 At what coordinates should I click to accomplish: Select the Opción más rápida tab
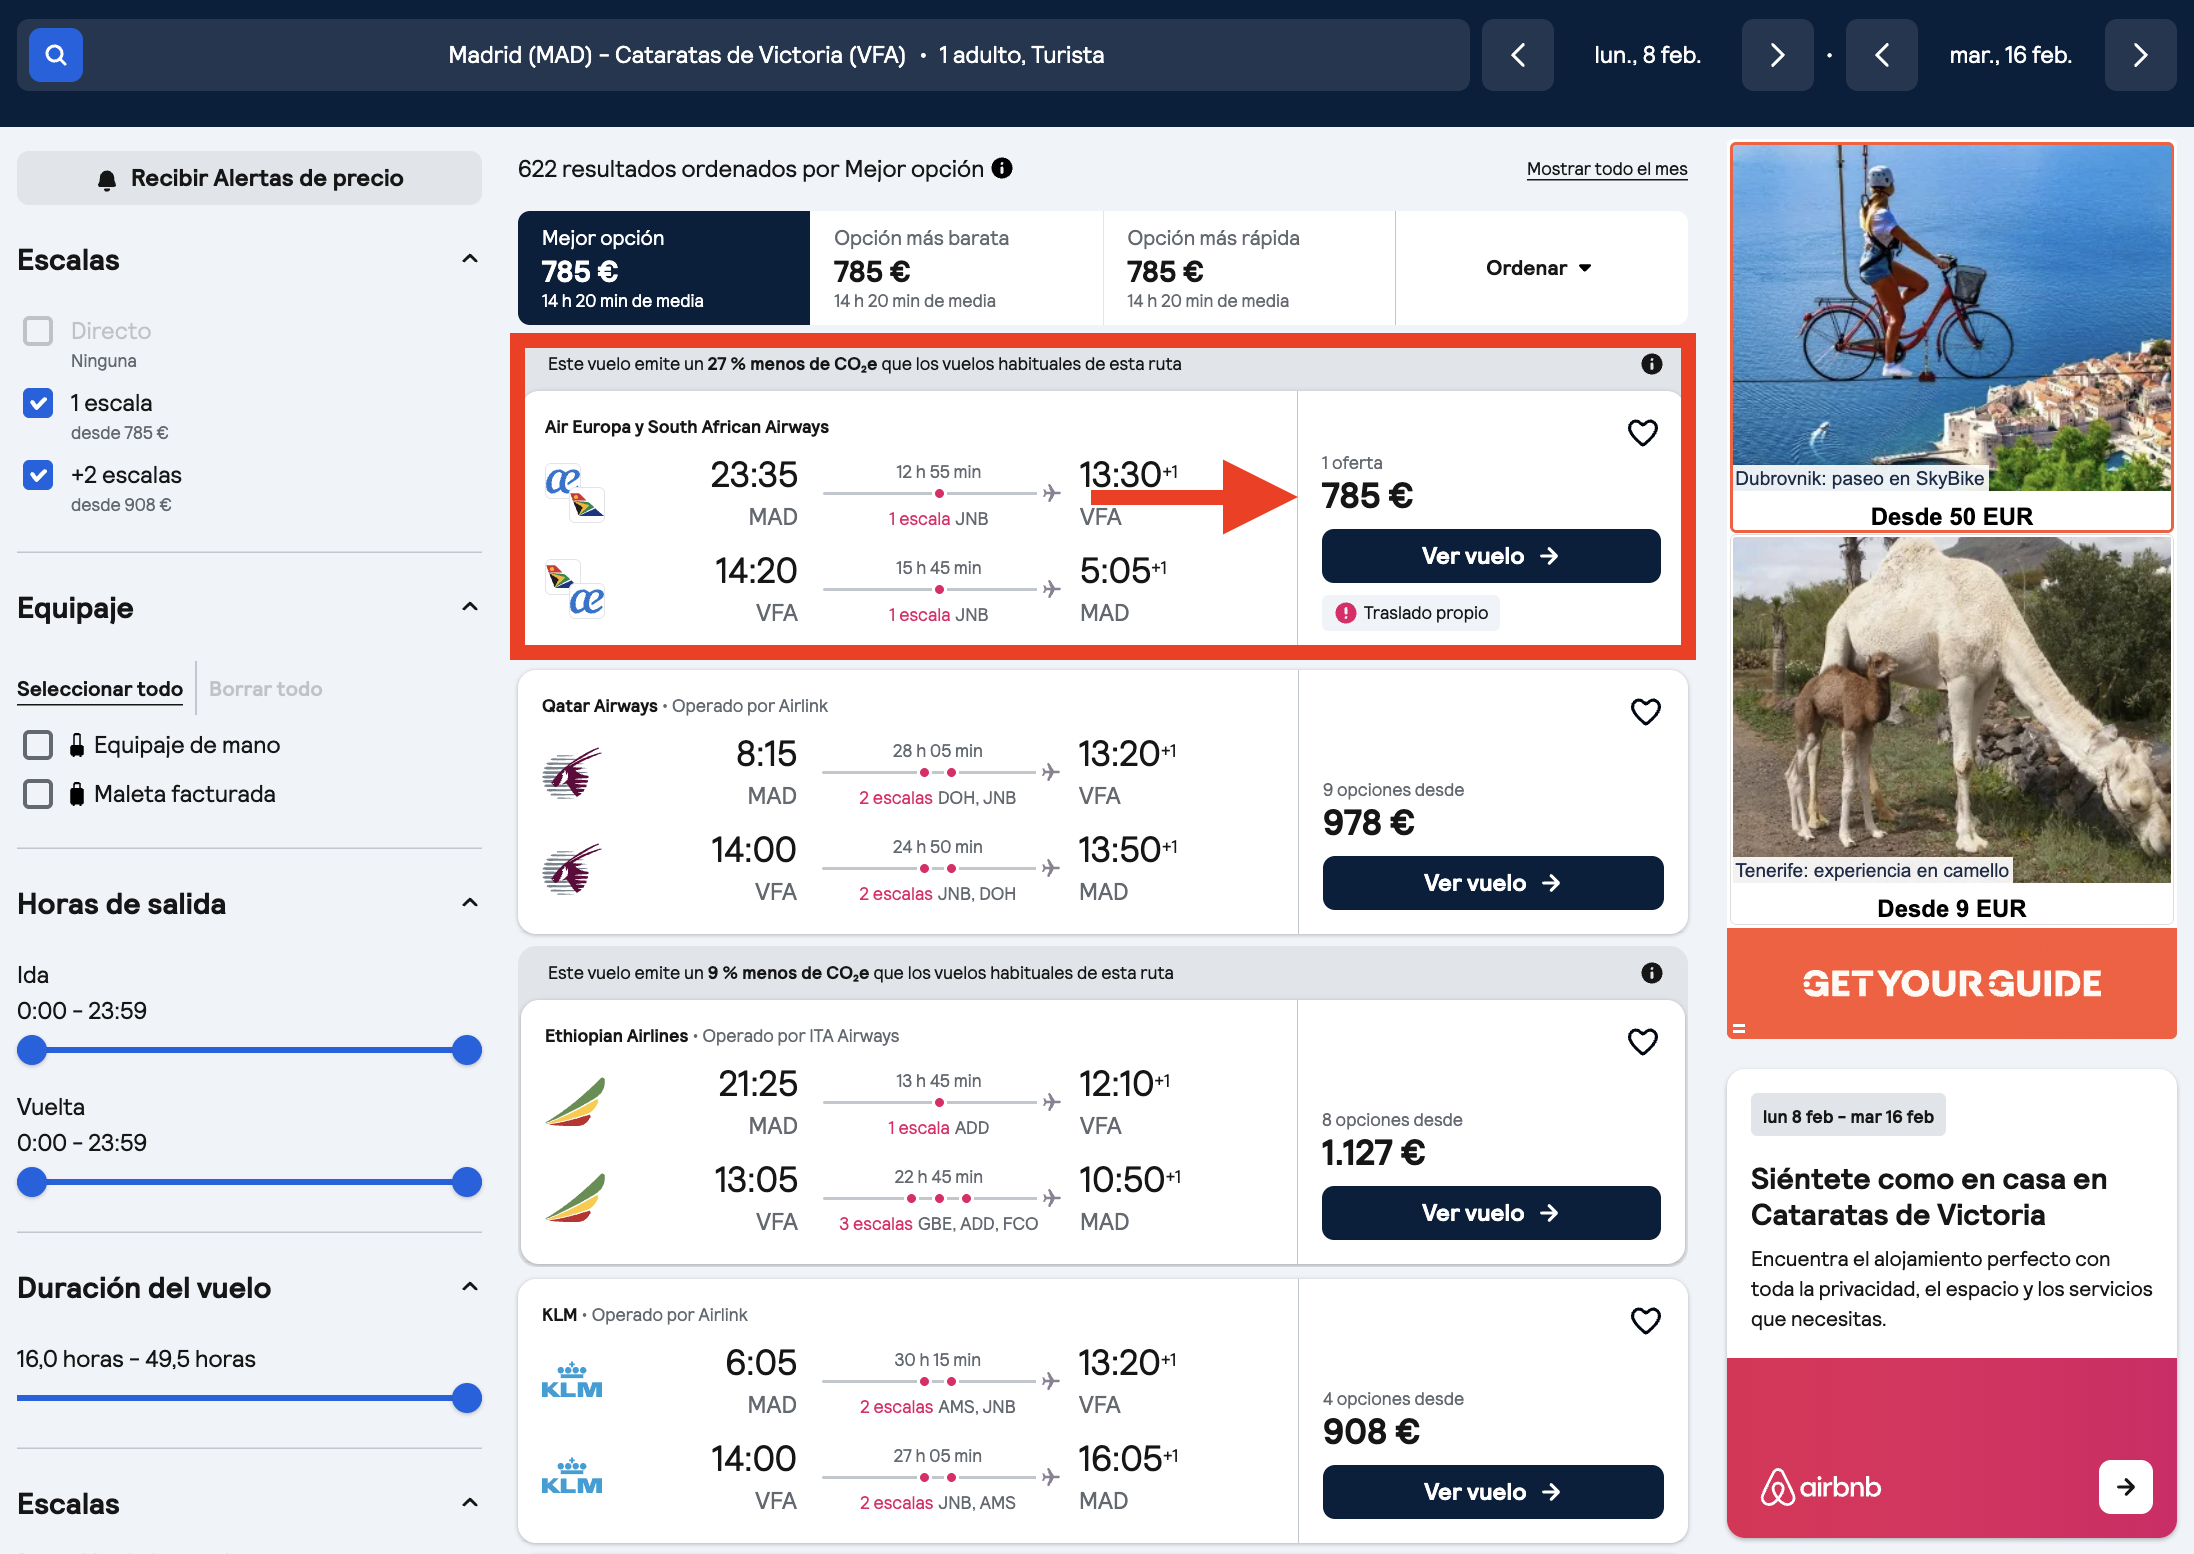click(x=1249, y=268)
